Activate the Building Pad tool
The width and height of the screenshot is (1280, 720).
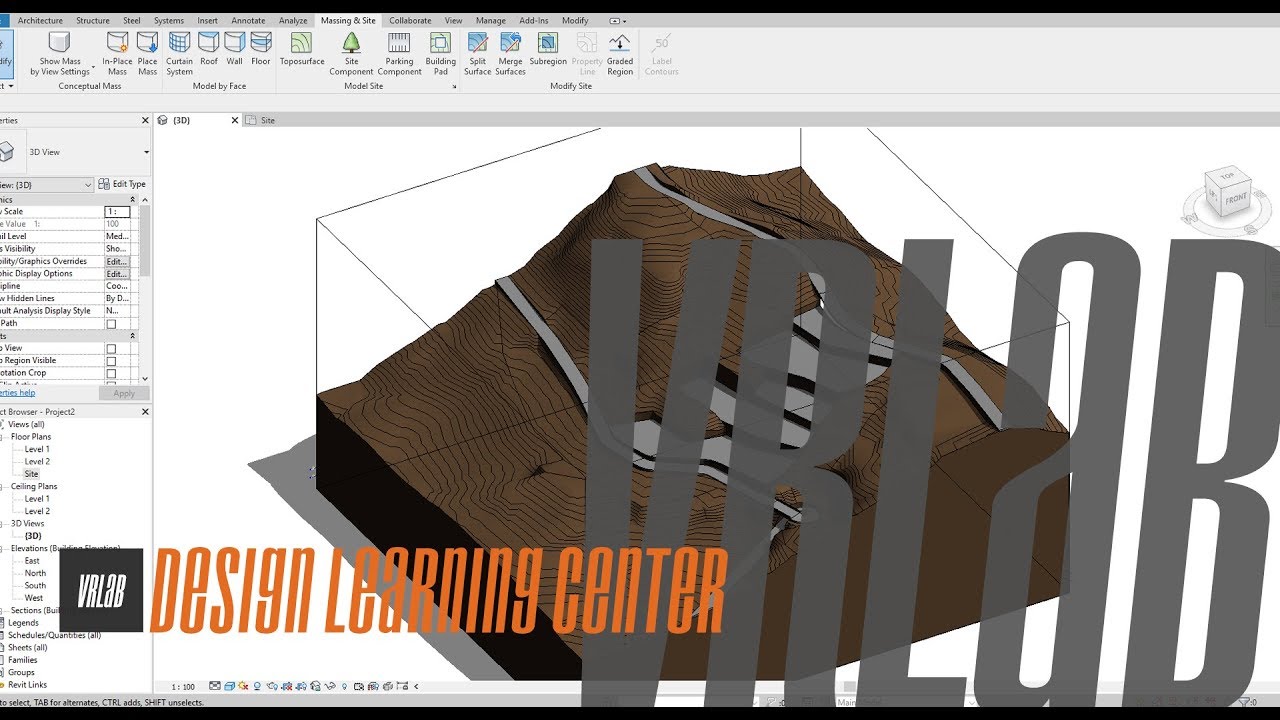coord(441,53)
